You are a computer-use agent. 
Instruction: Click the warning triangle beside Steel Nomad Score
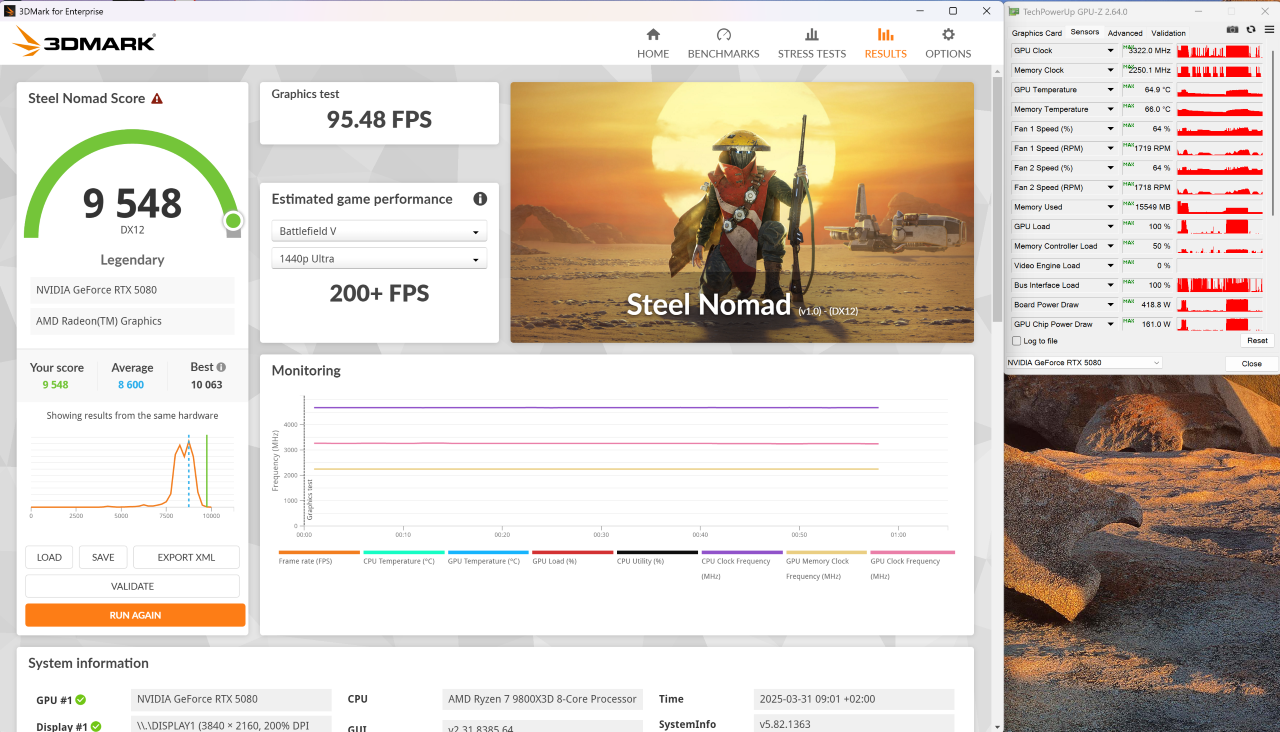point(157,98)
